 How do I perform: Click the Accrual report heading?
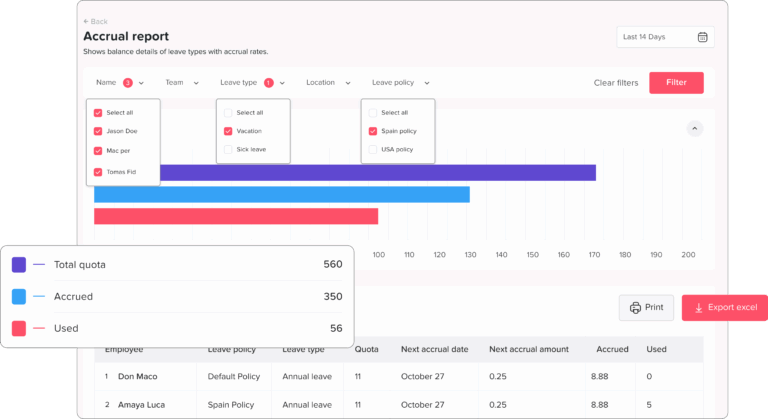[126, 36]
